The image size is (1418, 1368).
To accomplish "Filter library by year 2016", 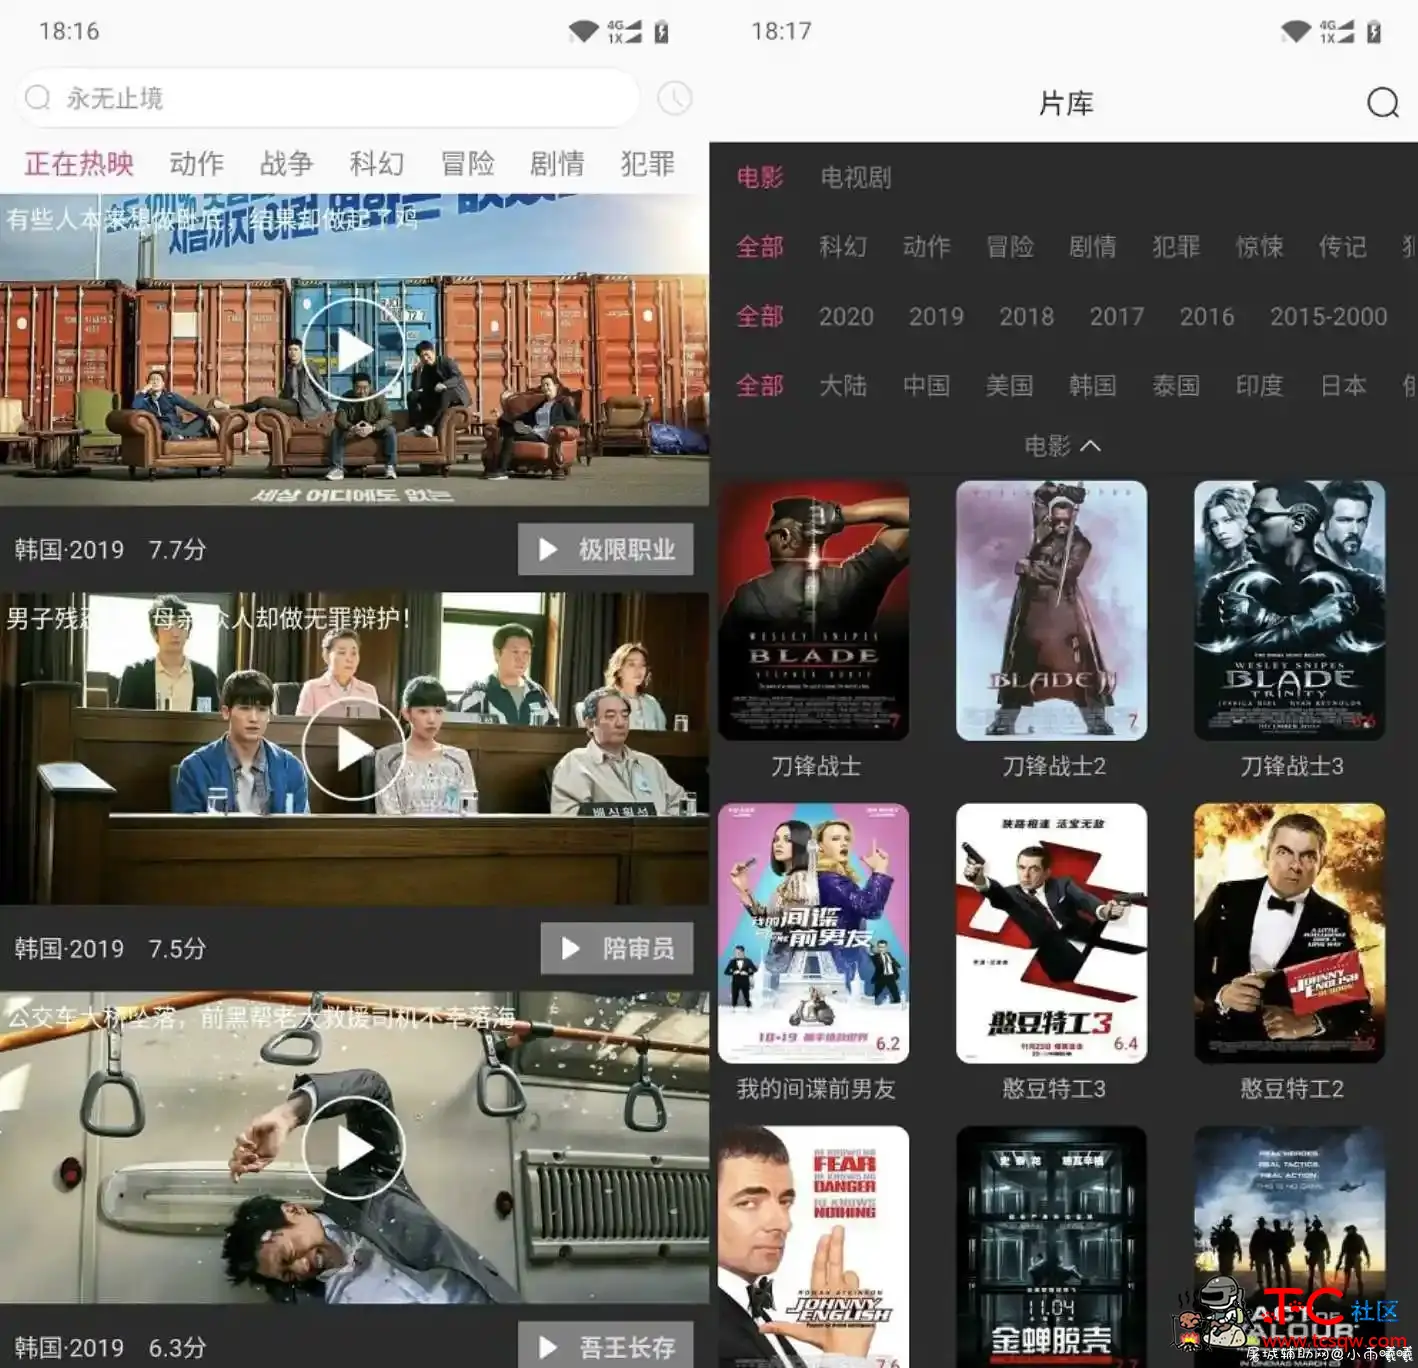I will coord(1206,316).
